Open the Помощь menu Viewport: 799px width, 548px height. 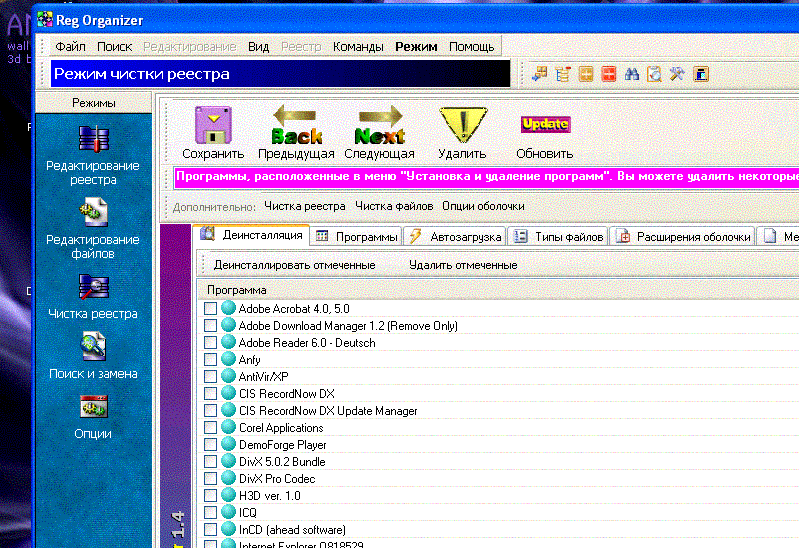(471, 46)
